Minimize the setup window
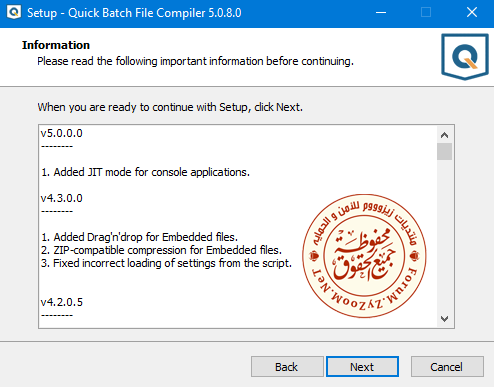The image size is (494, 387). point(381,13)
